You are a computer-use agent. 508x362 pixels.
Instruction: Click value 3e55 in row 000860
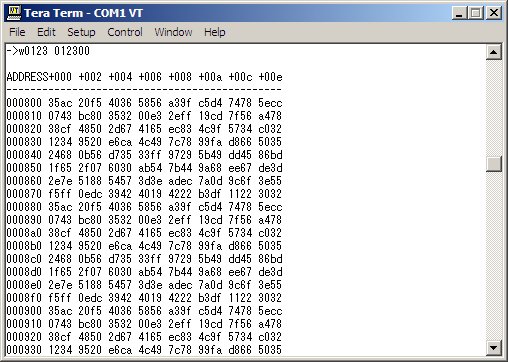[270, 181]
